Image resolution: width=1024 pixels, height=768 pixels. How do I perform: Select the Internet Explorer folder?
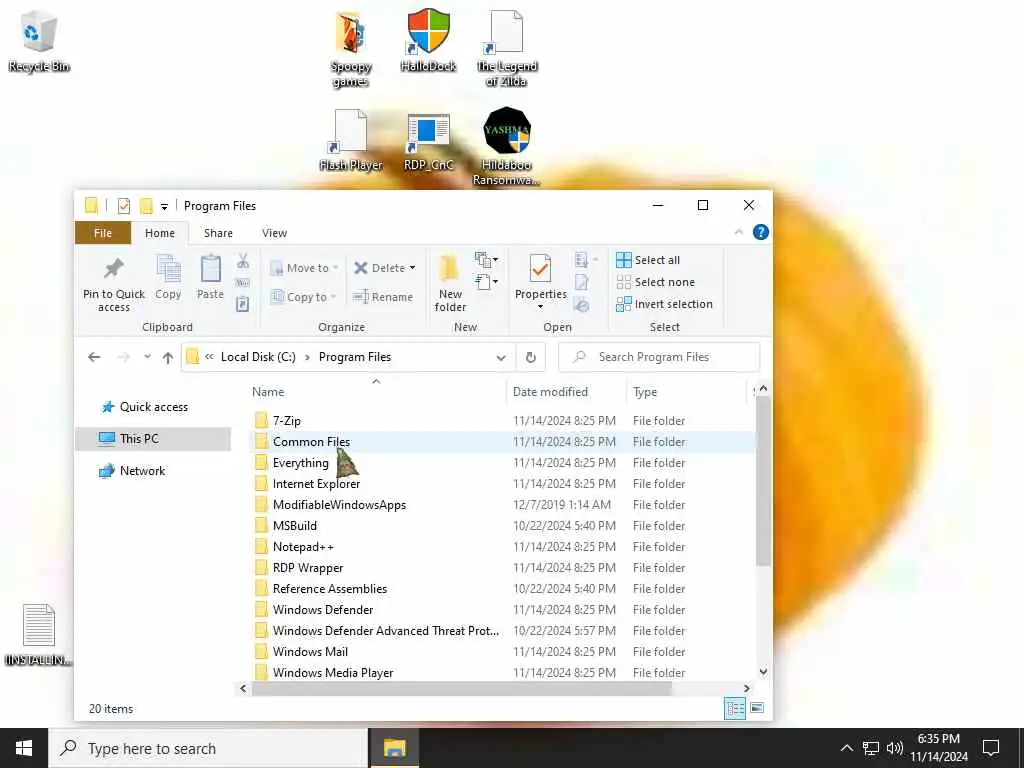pos(316,484)
